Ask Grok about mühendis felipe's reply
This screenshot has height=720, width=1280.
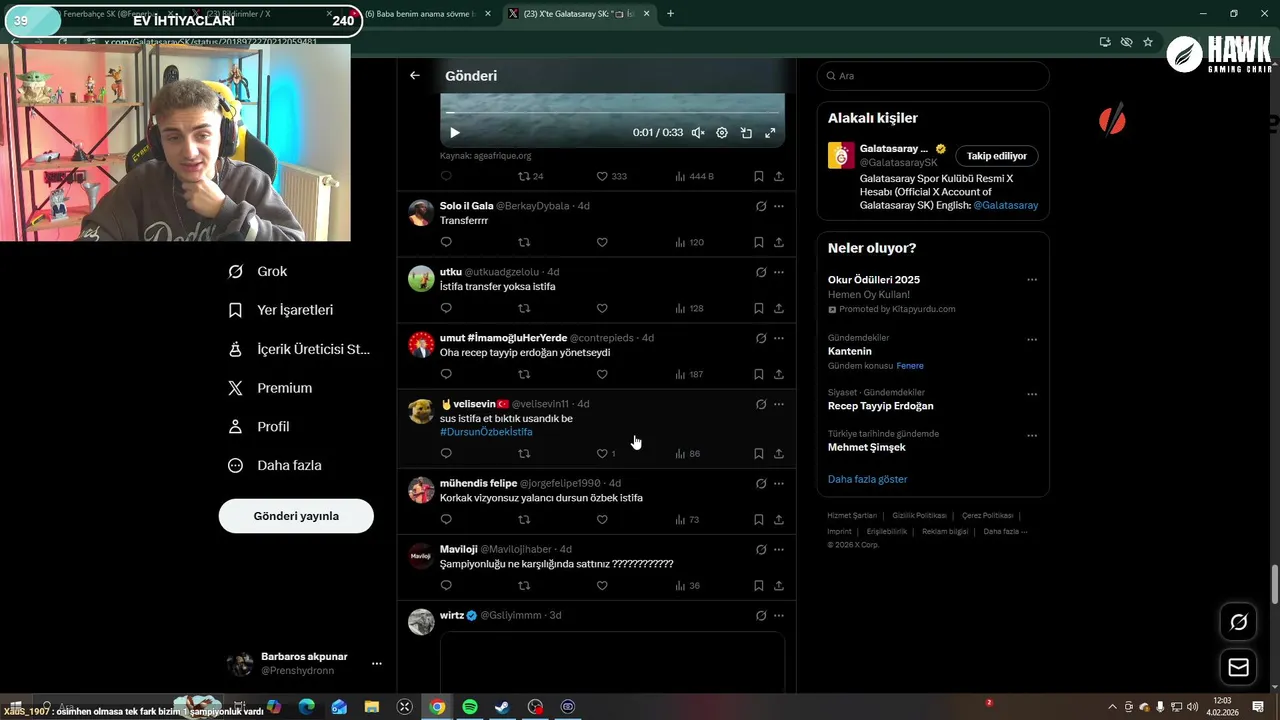(x=760, y=483)
